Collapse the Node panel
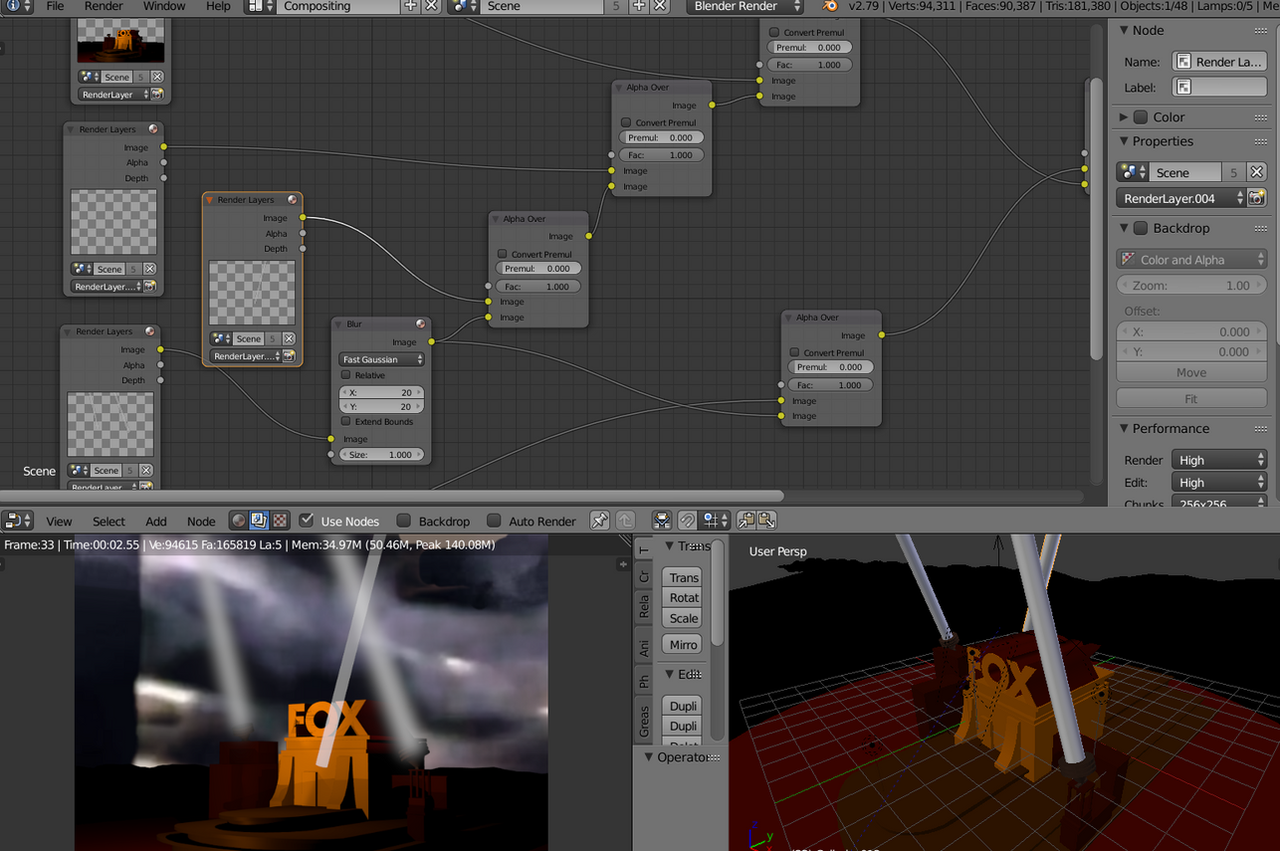 coord(1124,30)
